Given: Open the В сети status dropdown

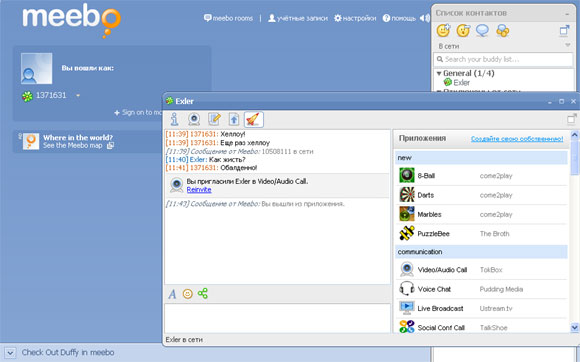Looking at the screenshot, I should click(x=568, y=46).
